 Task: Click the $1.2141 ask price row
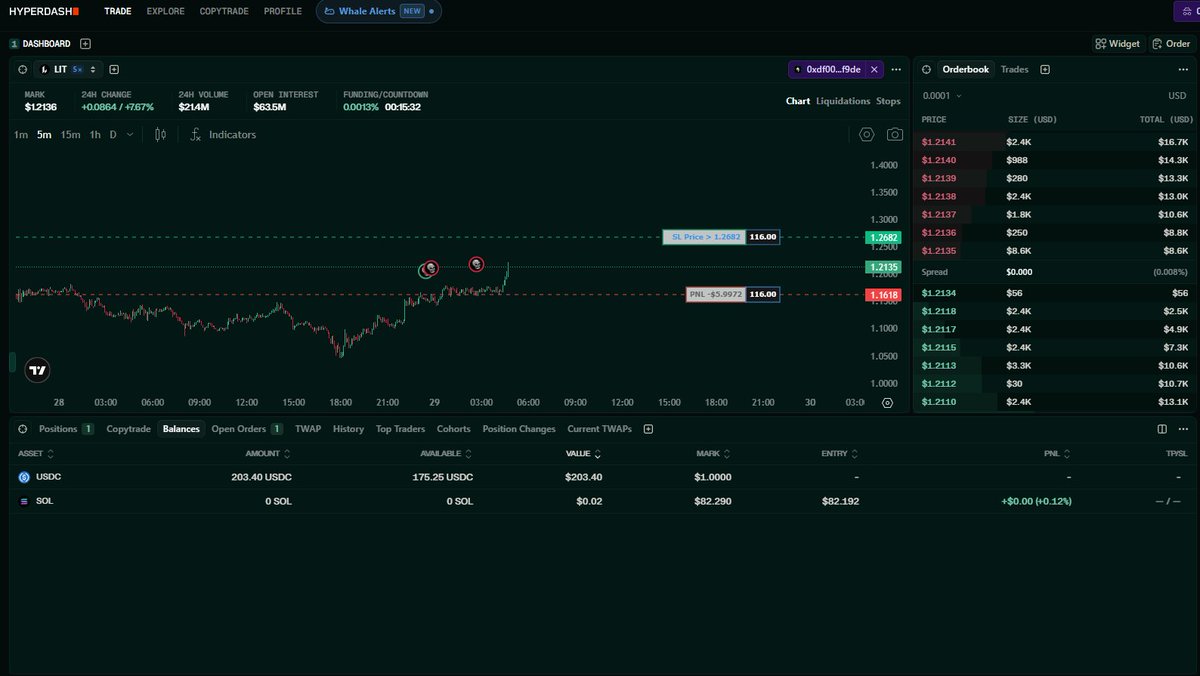coord(1055,142)
